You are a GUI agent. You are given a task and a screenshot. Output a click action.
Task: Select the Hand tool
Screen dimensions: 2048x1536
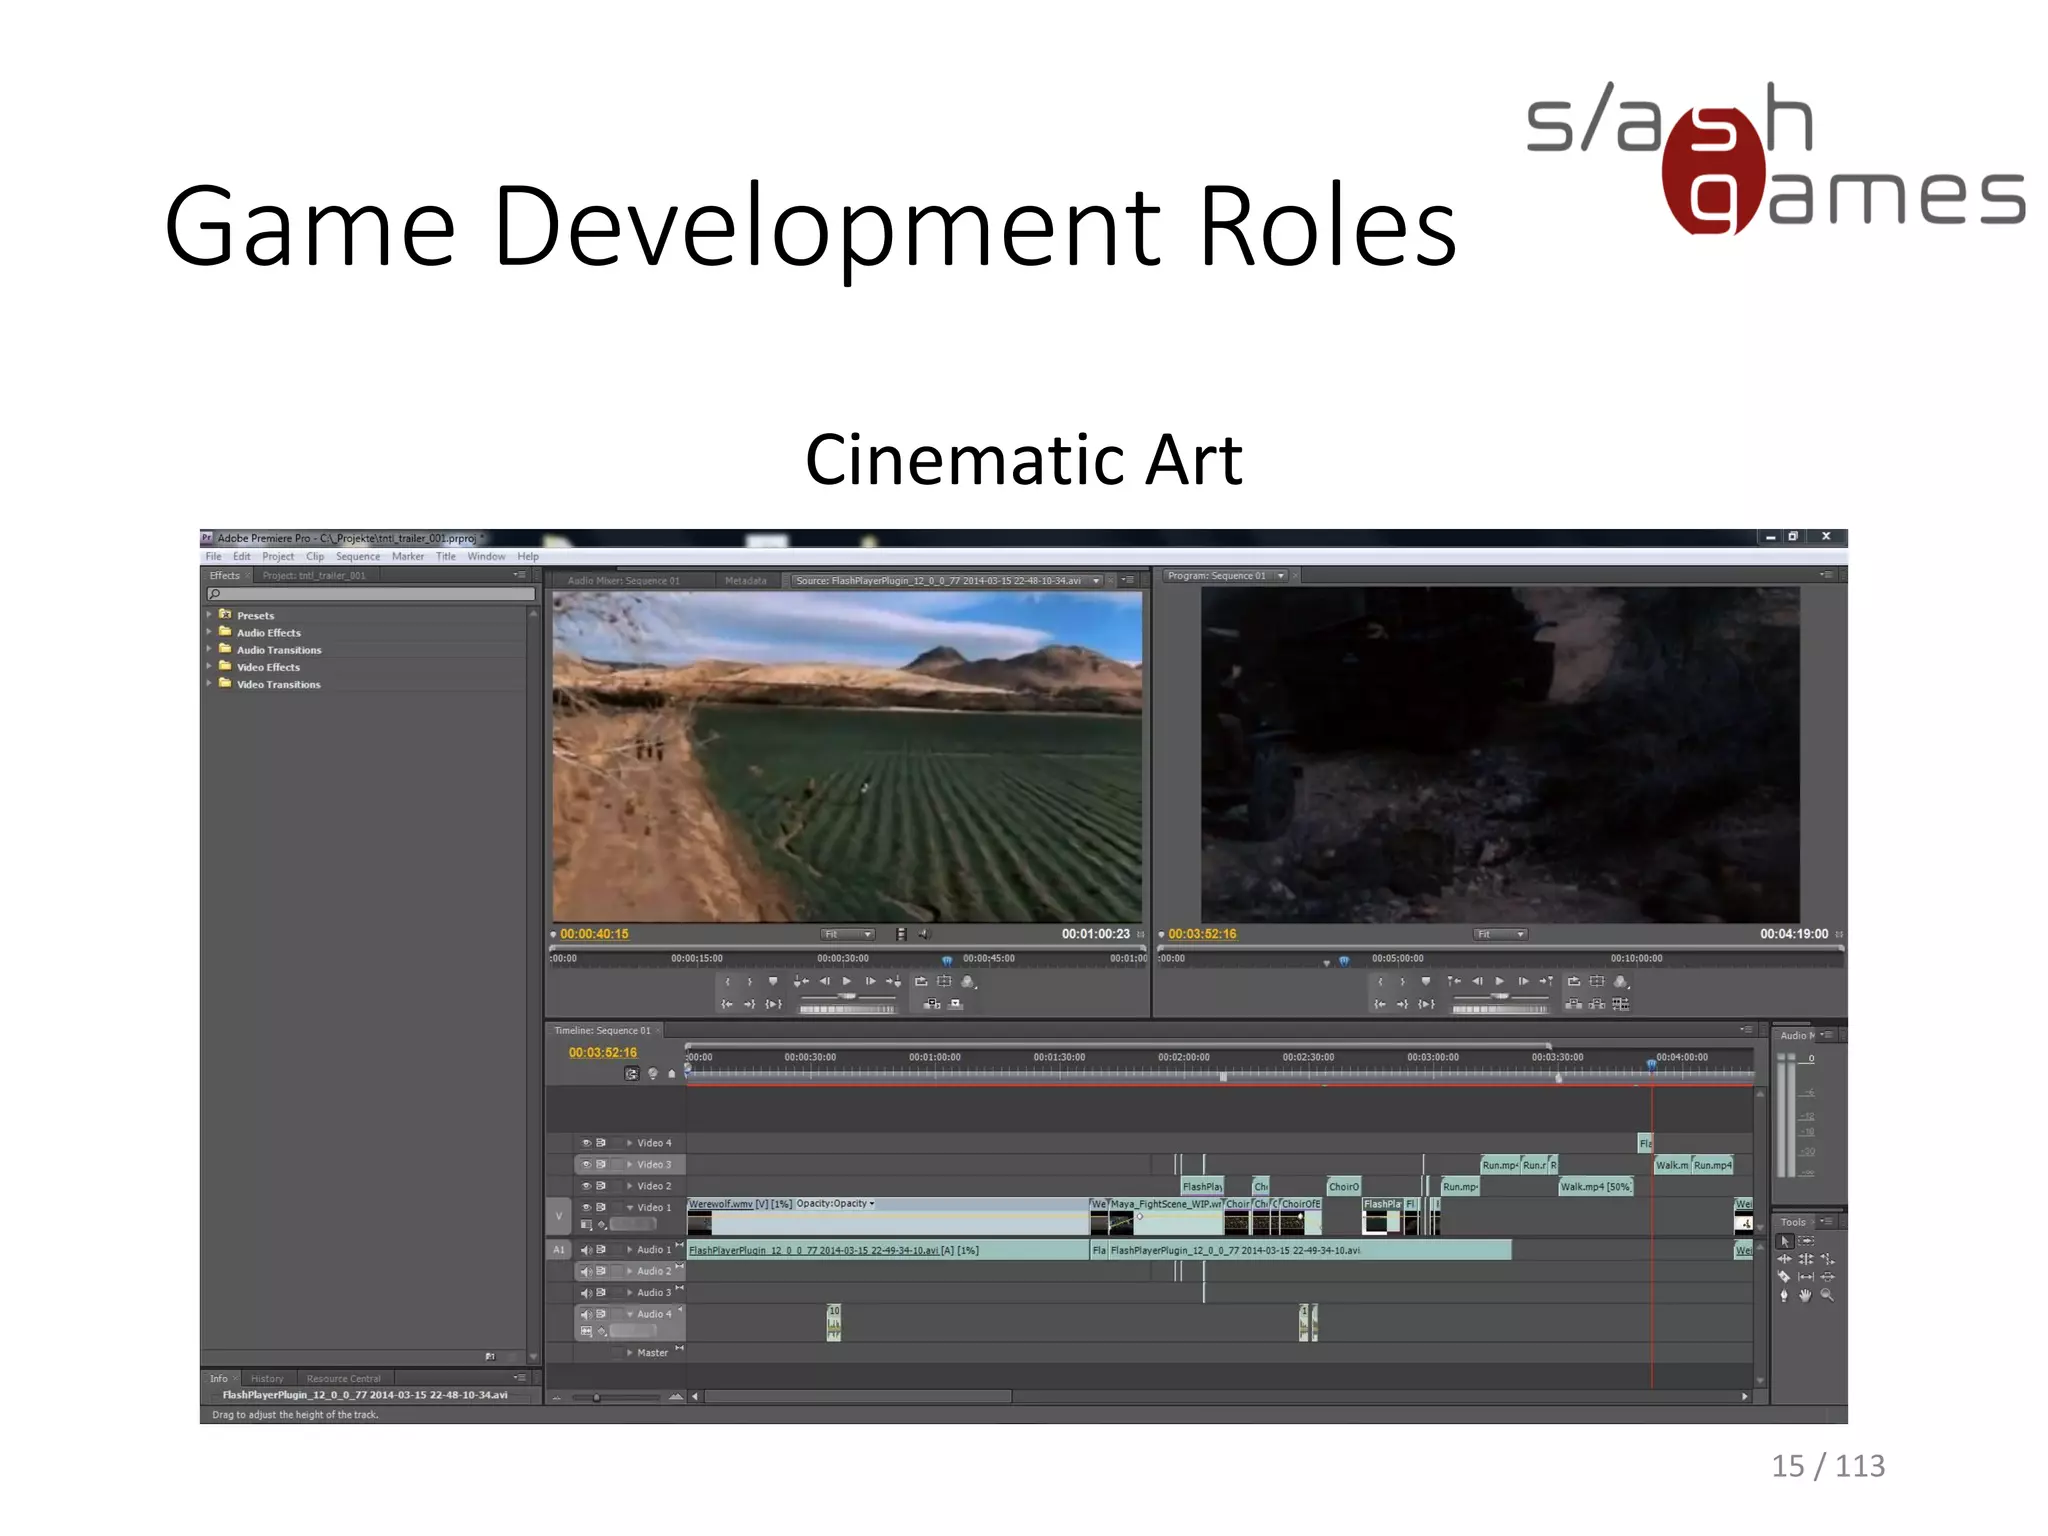coord(1806,1295)
